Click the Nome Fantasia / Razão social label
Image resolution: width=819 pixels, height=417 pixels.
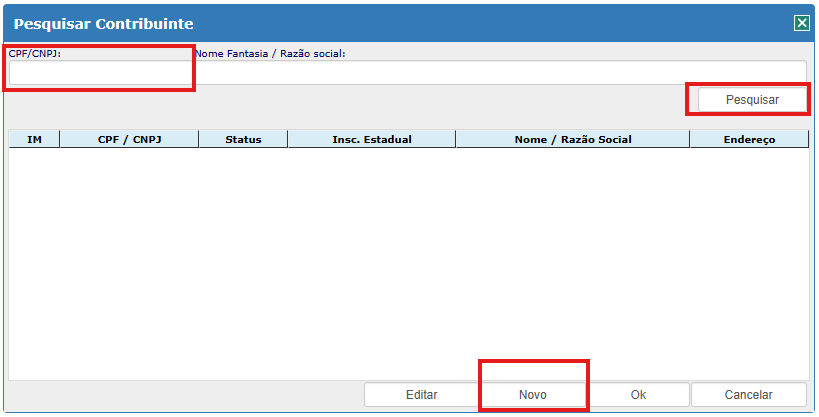click(270, 53)
